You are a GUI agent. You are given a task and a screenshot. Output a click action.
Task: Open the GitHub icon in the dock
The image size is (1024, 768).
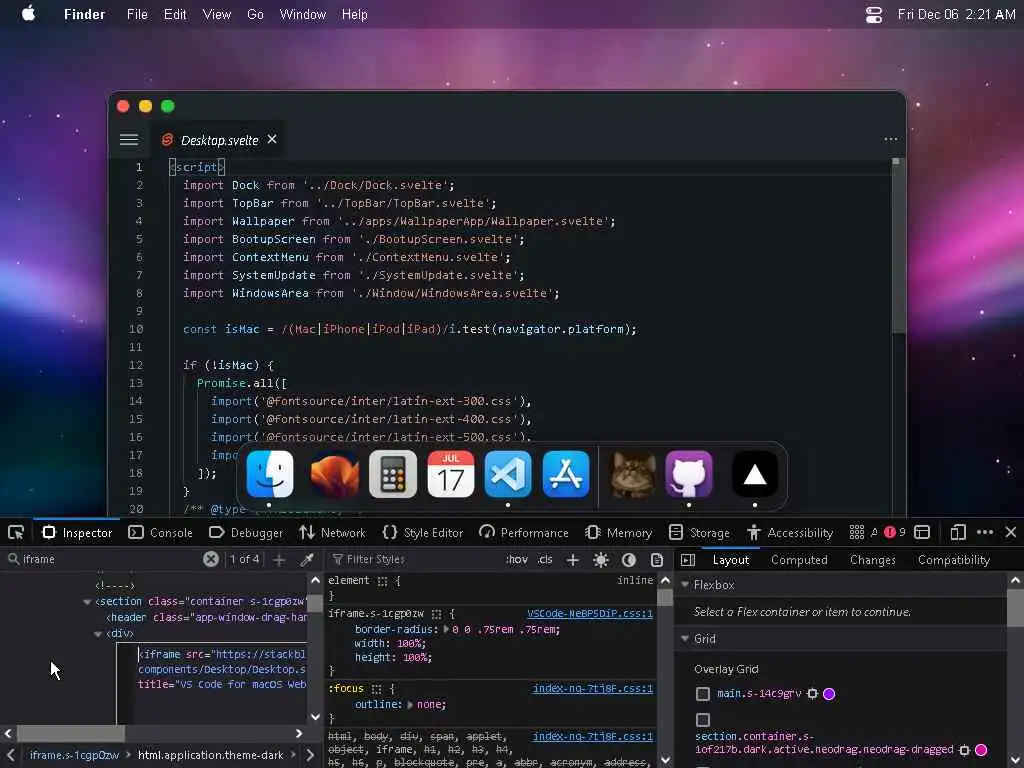[x=689, y=474]
